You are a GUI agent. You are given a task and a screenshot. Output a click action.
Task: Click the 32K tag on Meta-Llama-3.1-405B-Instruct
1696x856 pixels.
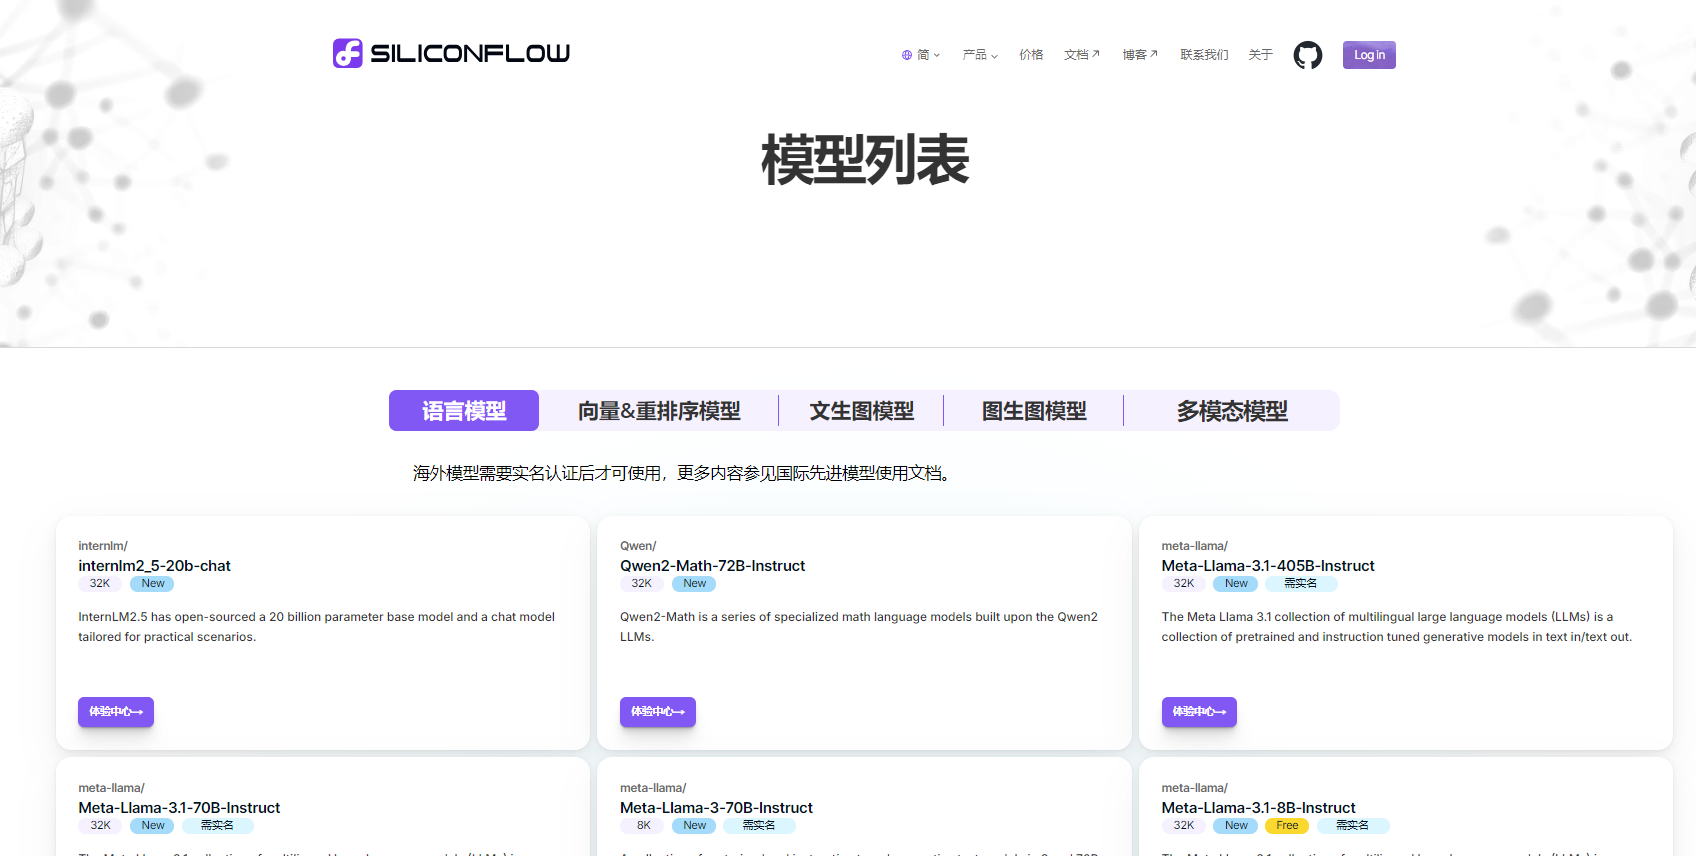(x=1184, y=584)
